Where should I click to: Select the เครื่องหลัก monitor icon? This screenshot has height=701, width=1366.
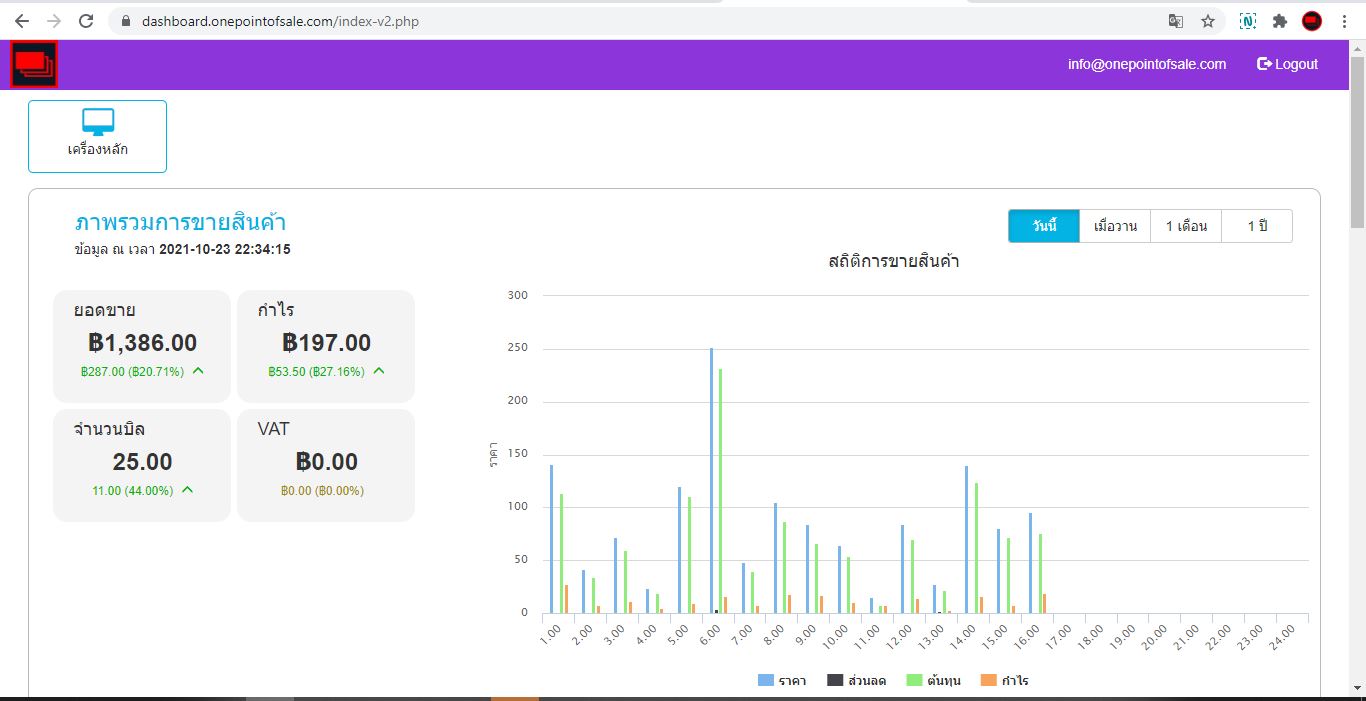pos(98,122)
